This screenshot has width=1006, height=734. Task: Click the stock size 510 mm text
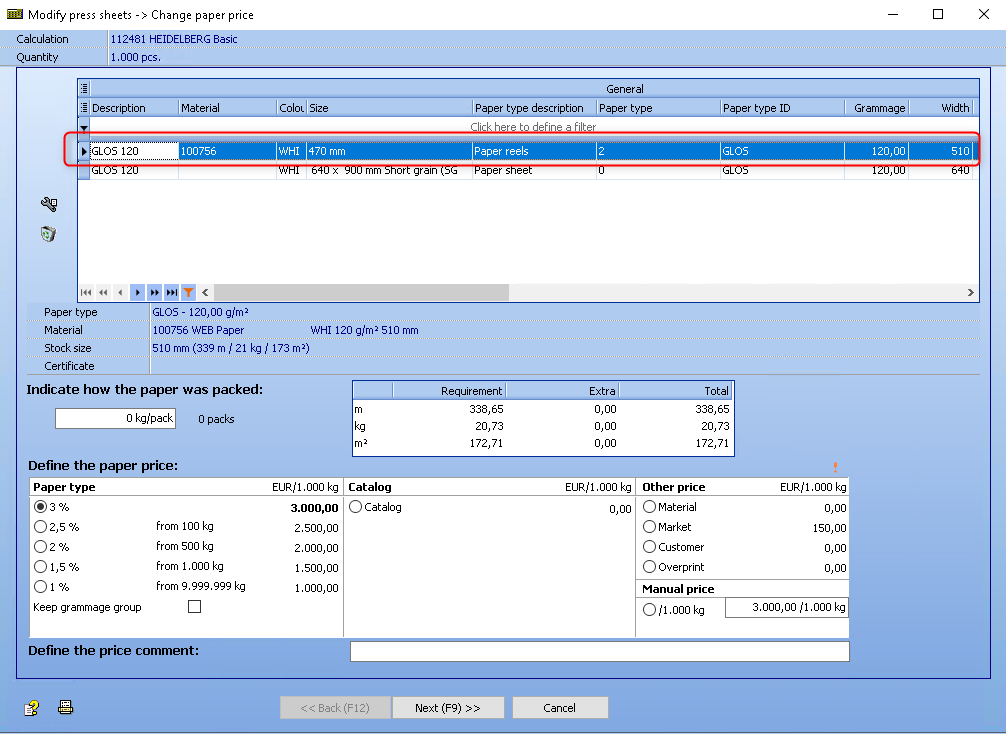click(231, 348)
